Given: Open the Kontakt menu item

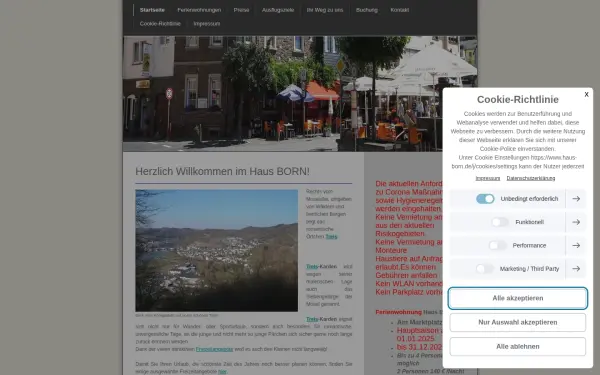Looking at the screenshot, I should [x=399, y=10].
